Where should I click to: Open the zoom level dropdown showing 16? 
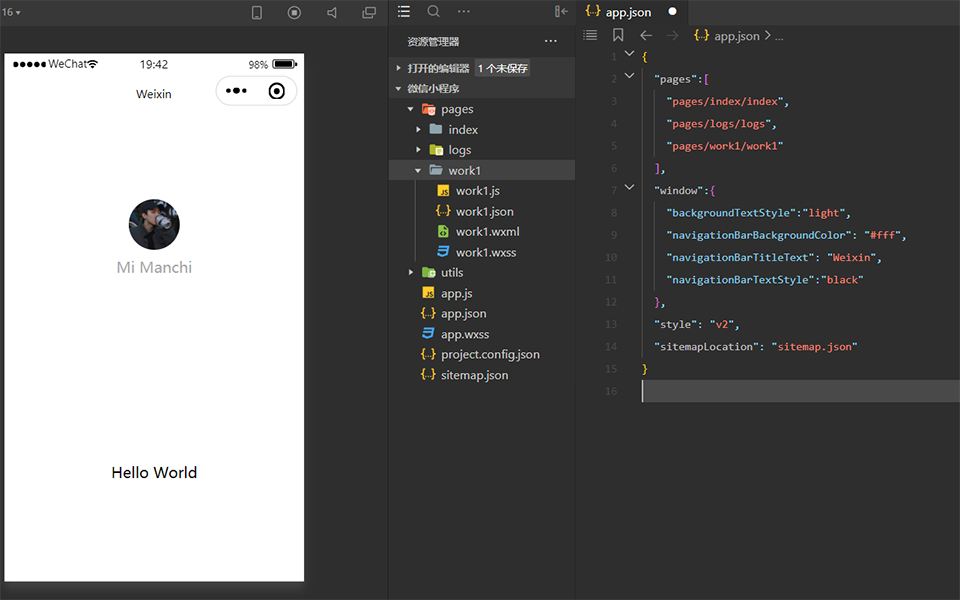[x=11, y=12]
